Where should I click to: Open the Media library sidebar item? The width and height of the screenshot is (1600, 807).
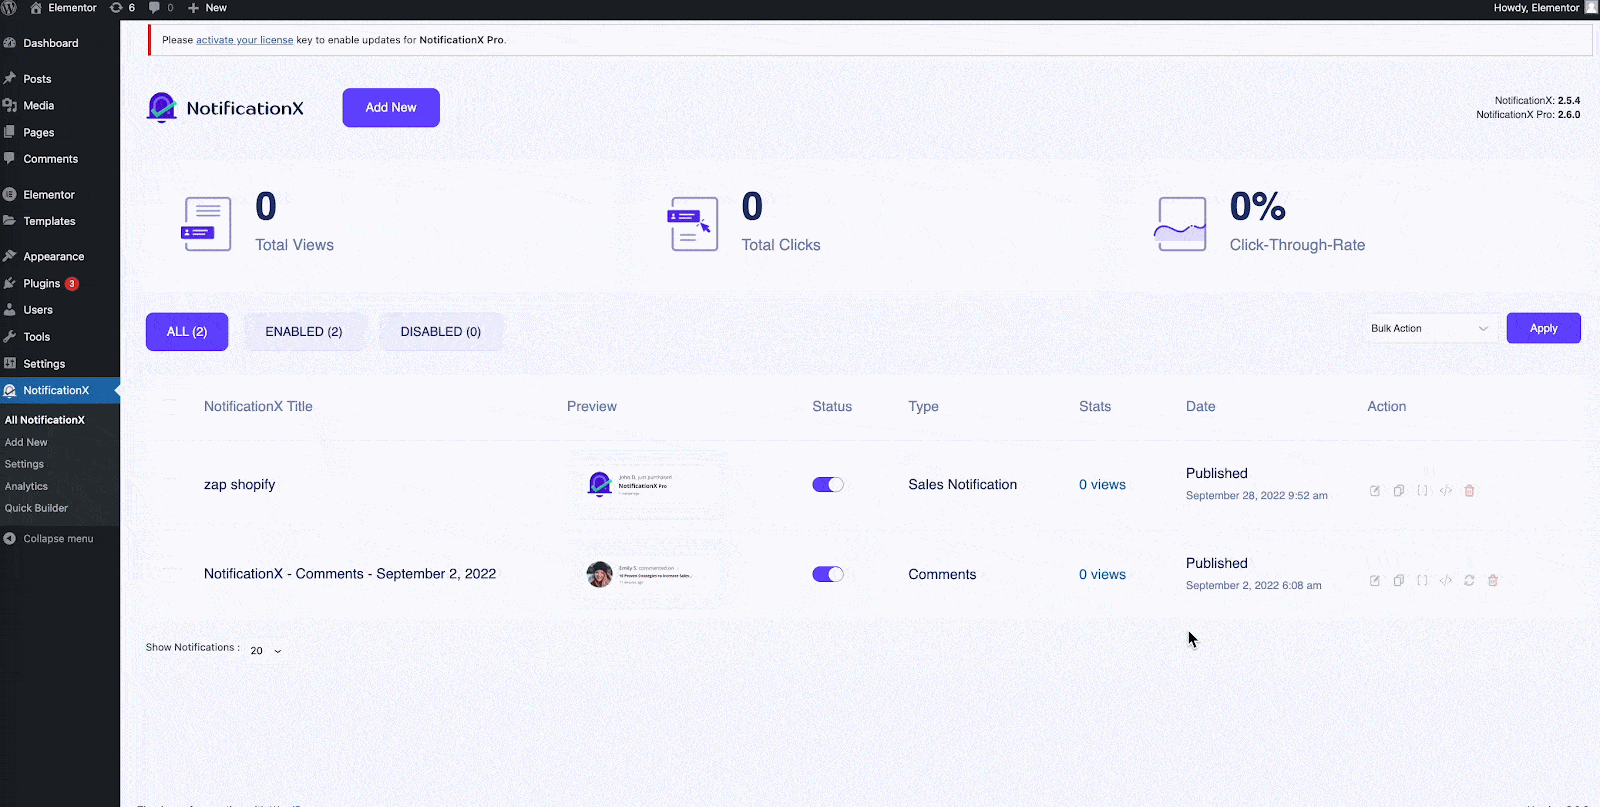[38, 105]
